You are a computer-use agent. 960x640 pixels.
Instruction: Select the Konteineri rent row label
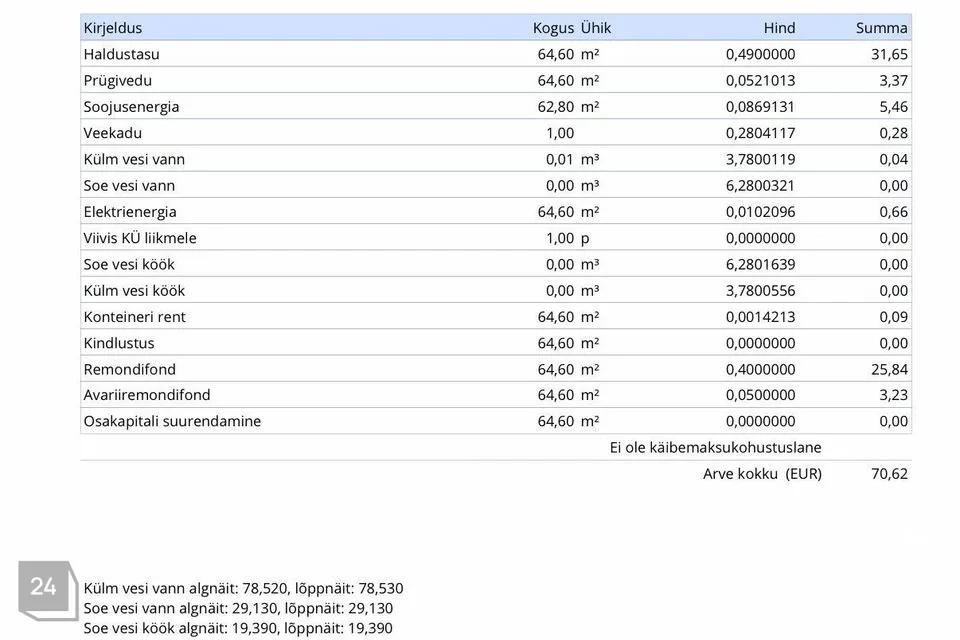tap(134, 317)
